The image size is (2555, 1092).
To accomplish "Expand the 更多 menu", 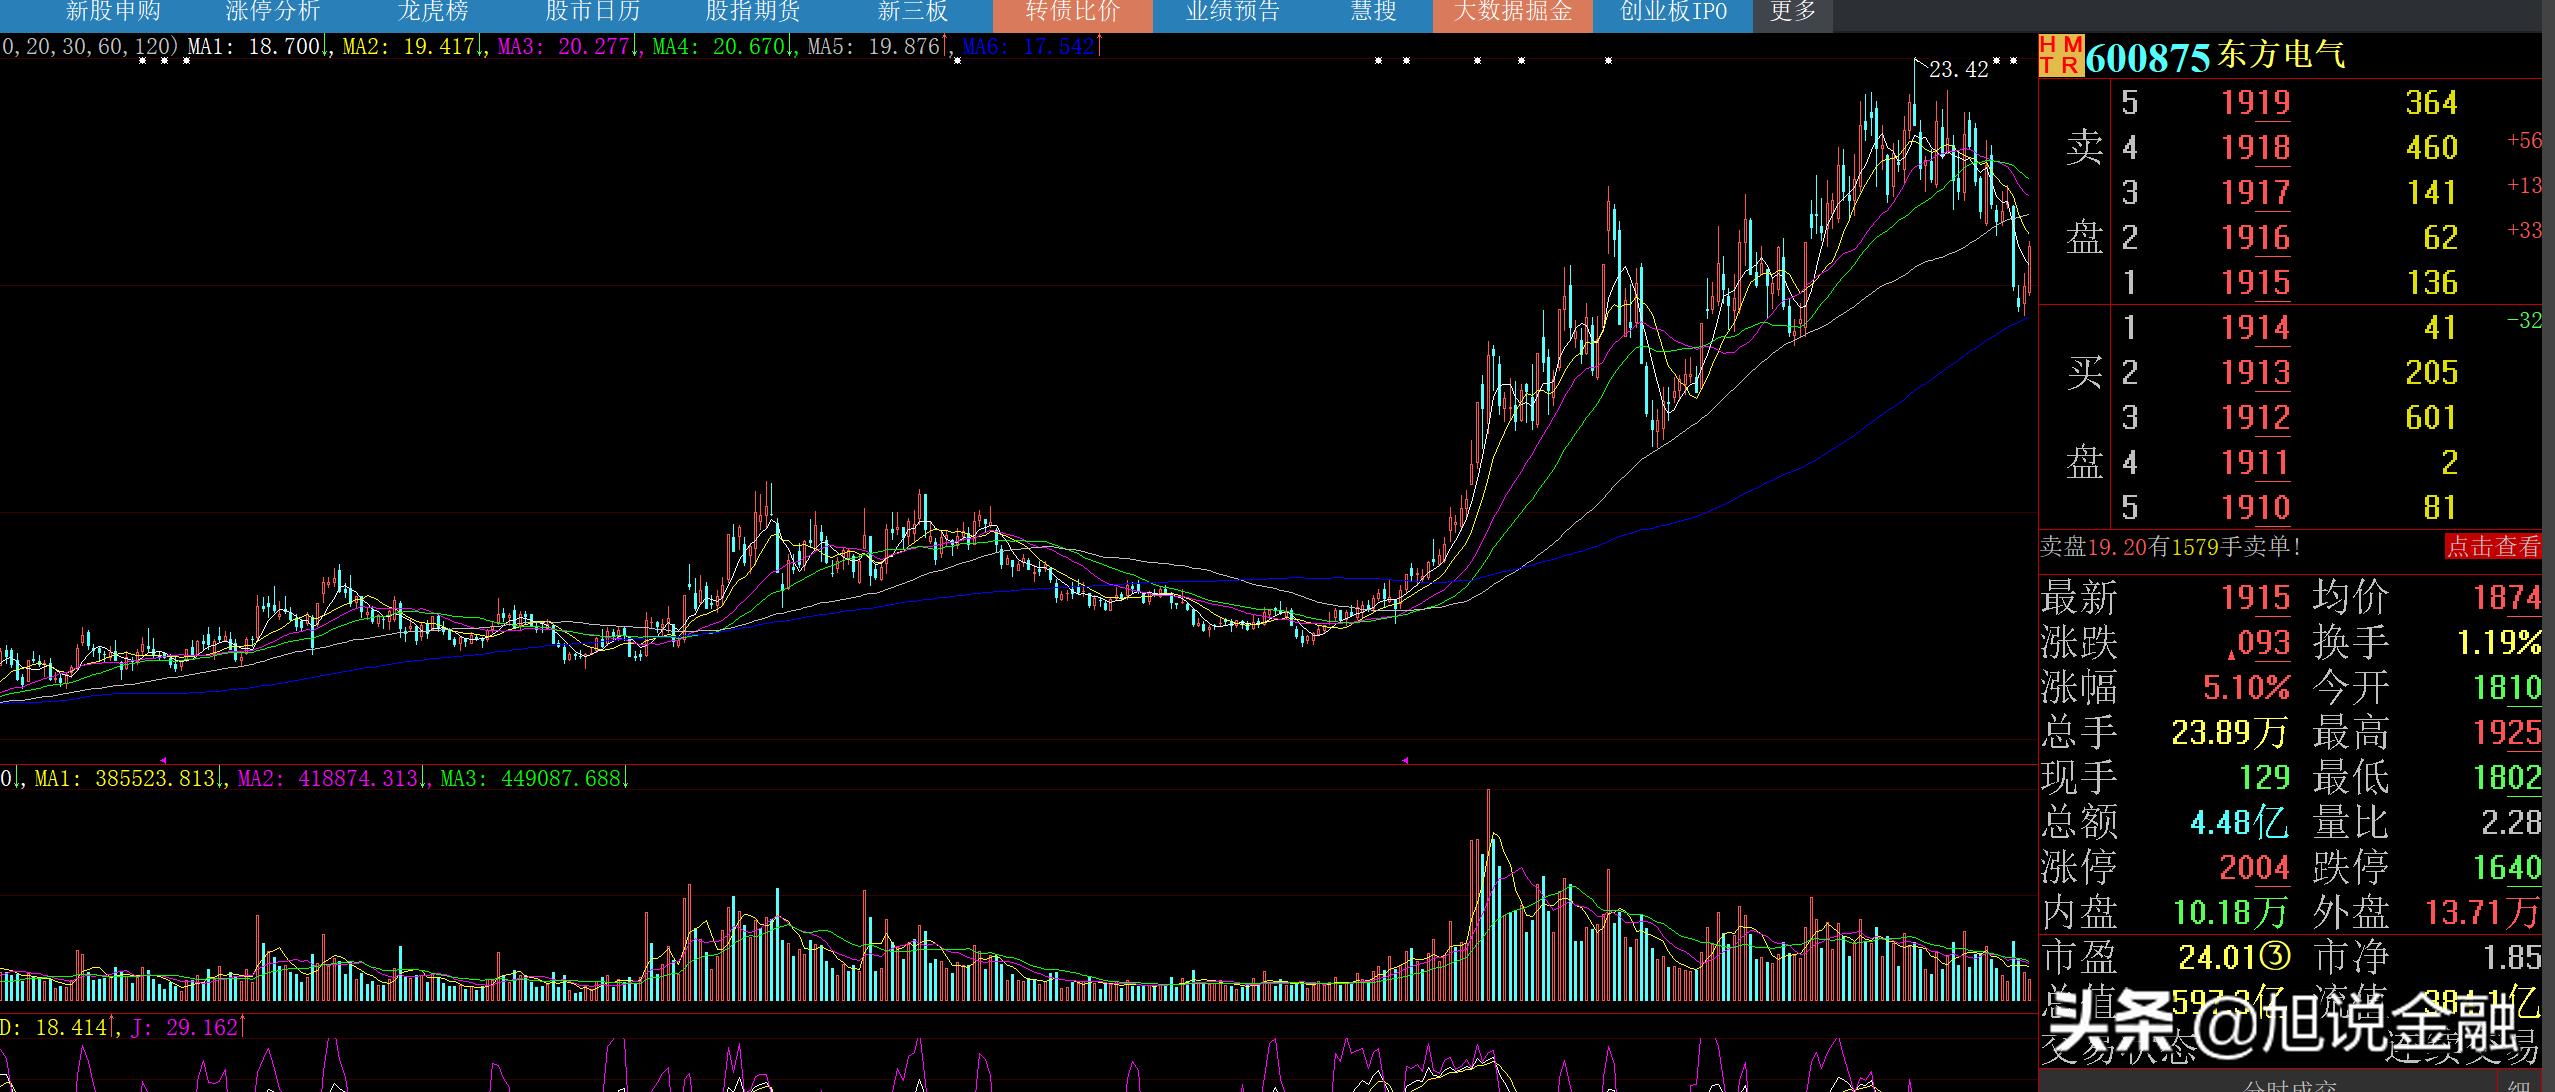I will coord(1792,12).
